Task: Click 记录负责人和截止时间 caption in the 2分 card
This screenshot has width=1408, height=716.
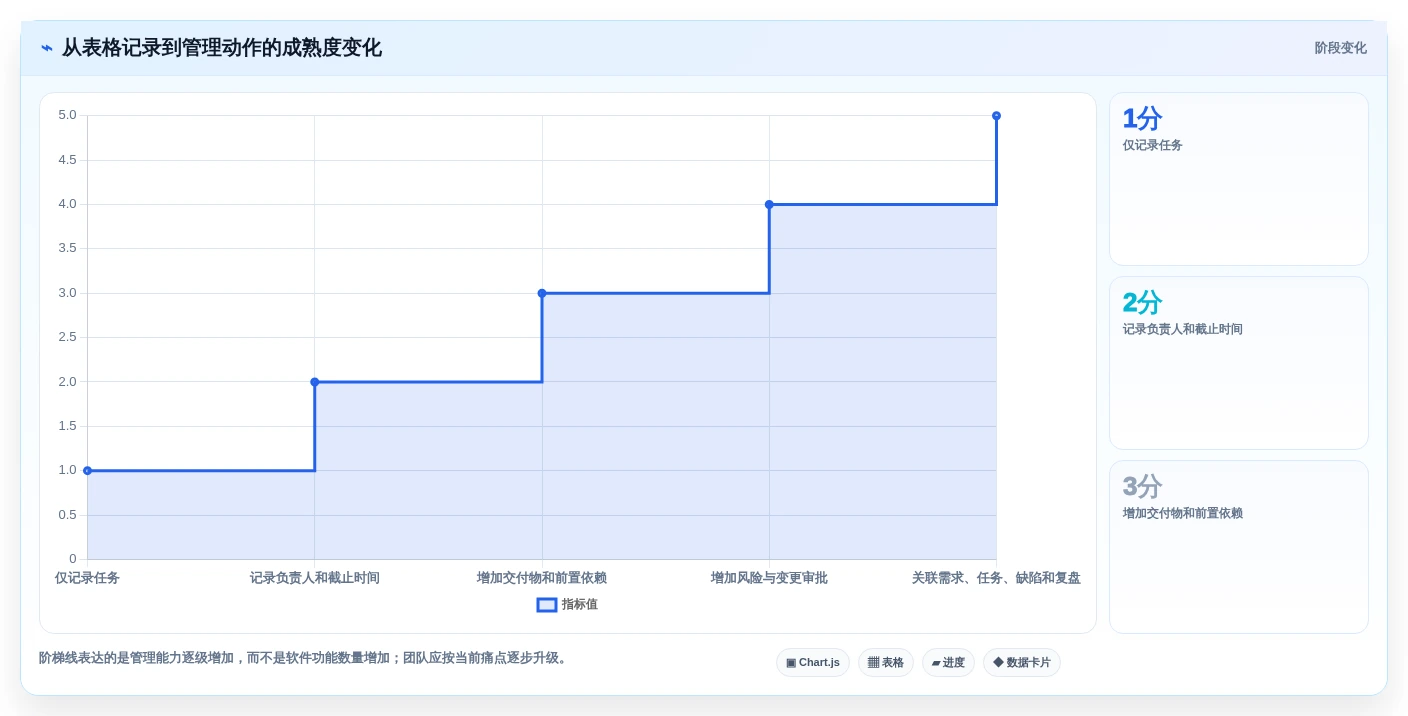Action: click(x=1183, y=329)
